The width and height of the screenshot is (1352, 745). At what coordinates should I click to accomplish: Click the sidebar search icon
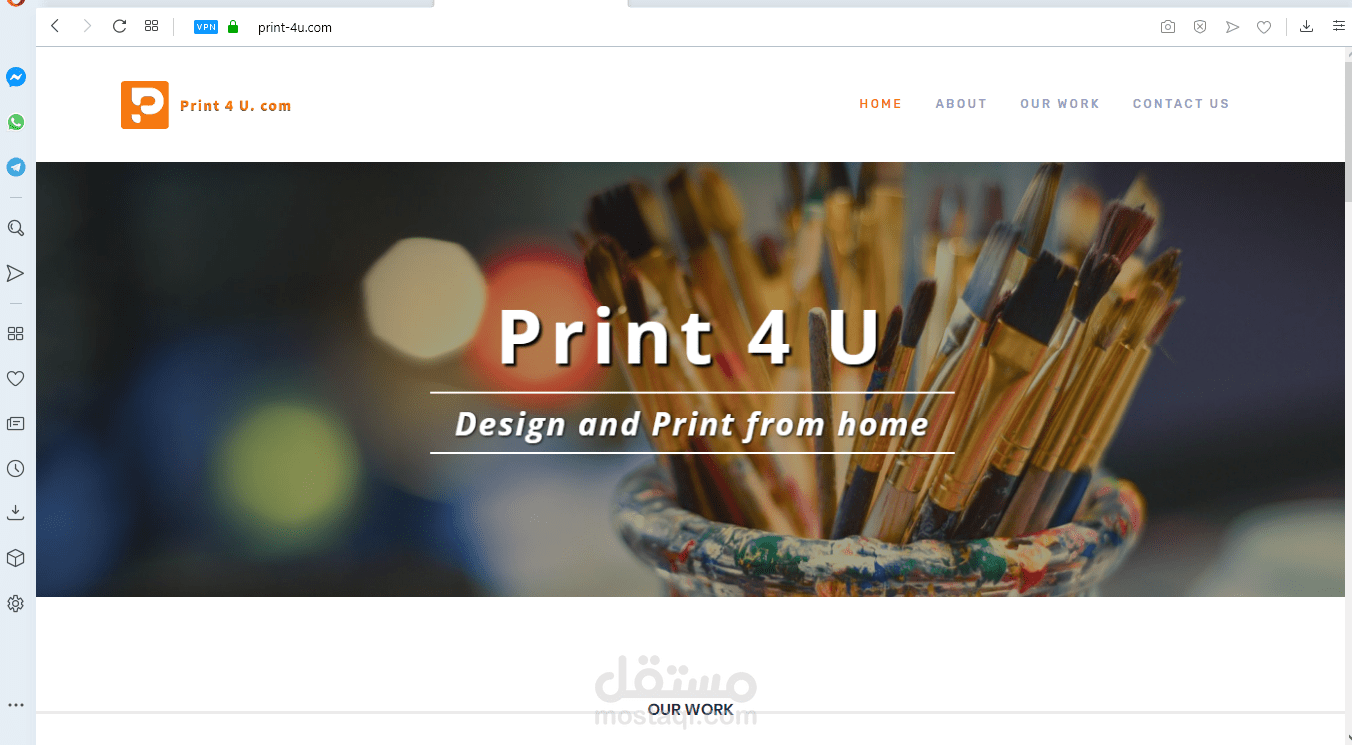15,228
